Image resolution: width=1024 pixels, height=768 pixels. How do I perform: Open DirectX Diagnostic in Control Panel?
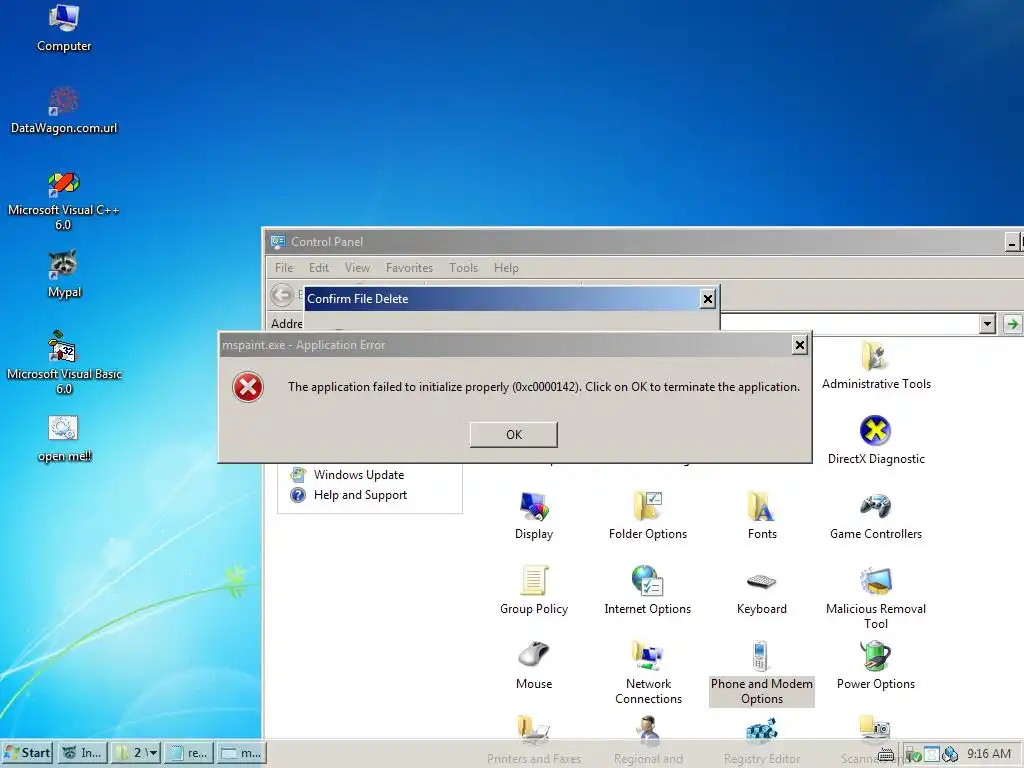pyautogui.click(x=876, y=440)
